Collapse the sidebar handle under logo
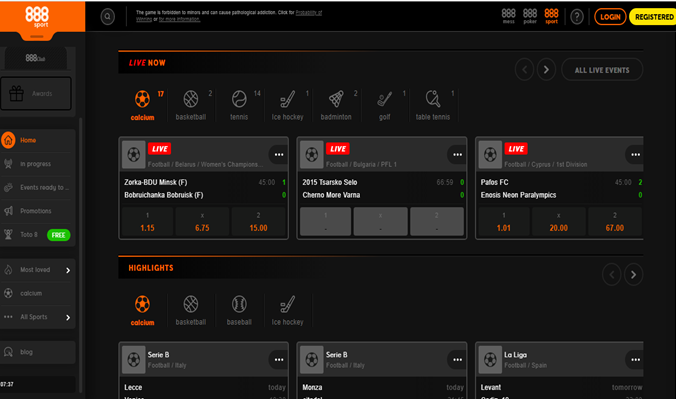The height and width of the screenshot is (399, 676). tap(37, 37)
